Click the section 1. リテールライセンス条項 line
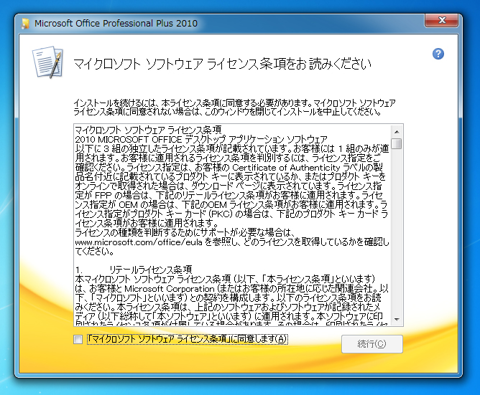480x395 pixels. (134, 270)
